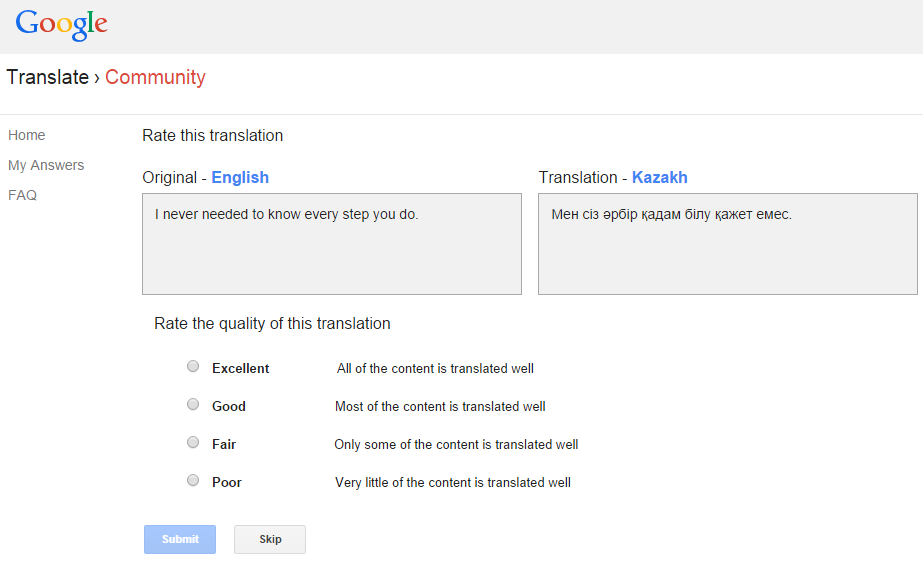The height and width of the screenshot is (562, 923).
Task: Select the Excellent rating radio button
Action: tap(193, 367)
